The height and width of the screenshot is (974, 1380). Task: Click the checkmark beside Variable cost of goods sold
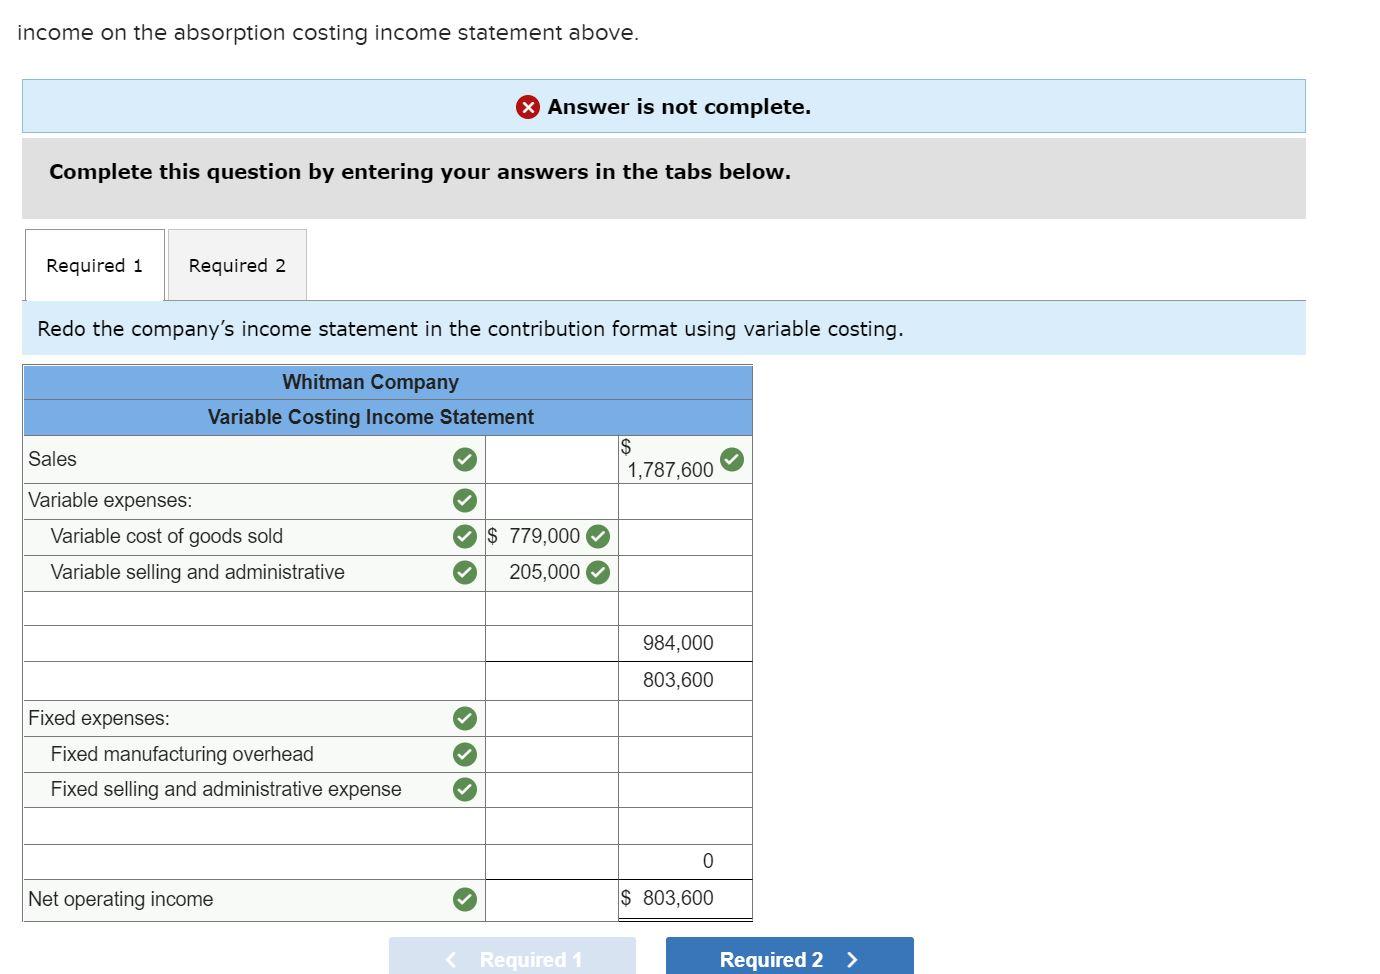click(463, 536)
